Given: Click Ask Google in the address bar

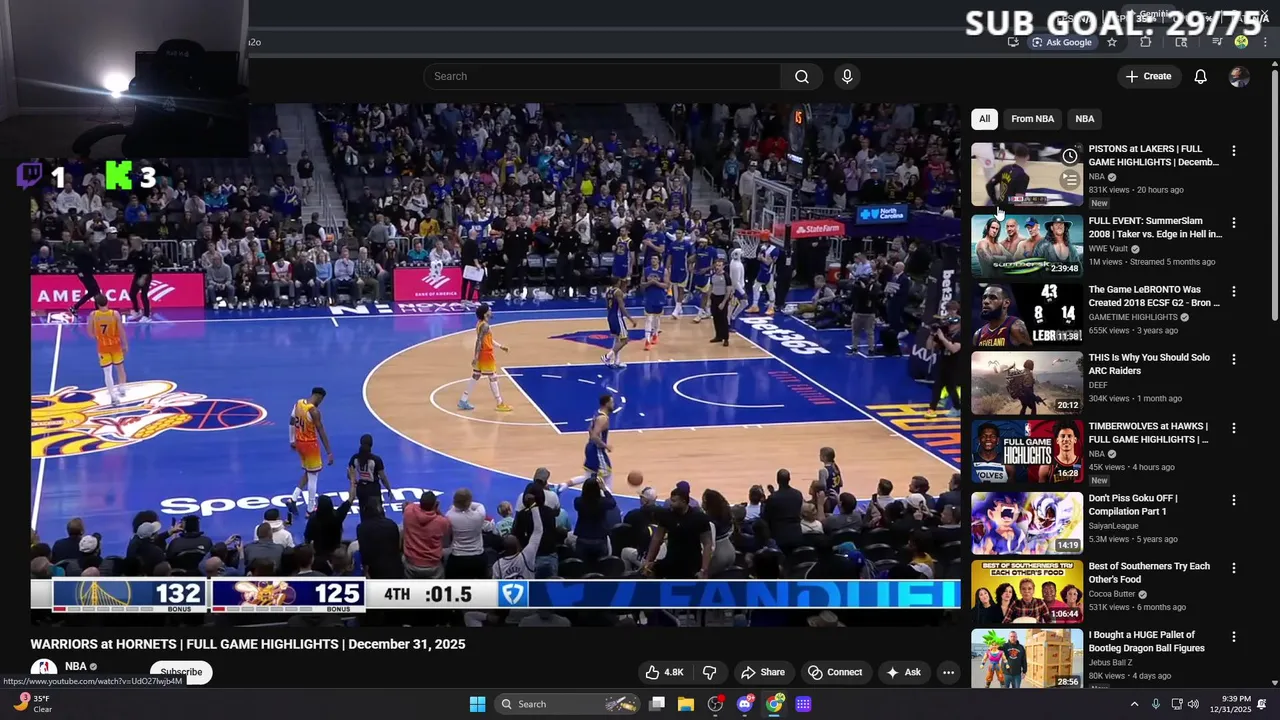Looking at the screenshot, I should tap(1062, 42).
